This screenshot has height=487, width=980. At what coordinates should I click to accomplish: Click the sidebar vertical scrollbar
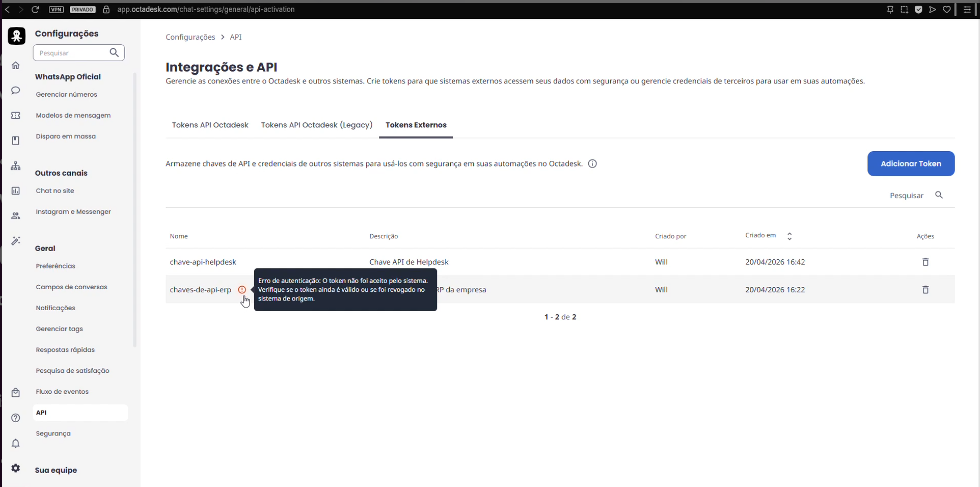136,209
